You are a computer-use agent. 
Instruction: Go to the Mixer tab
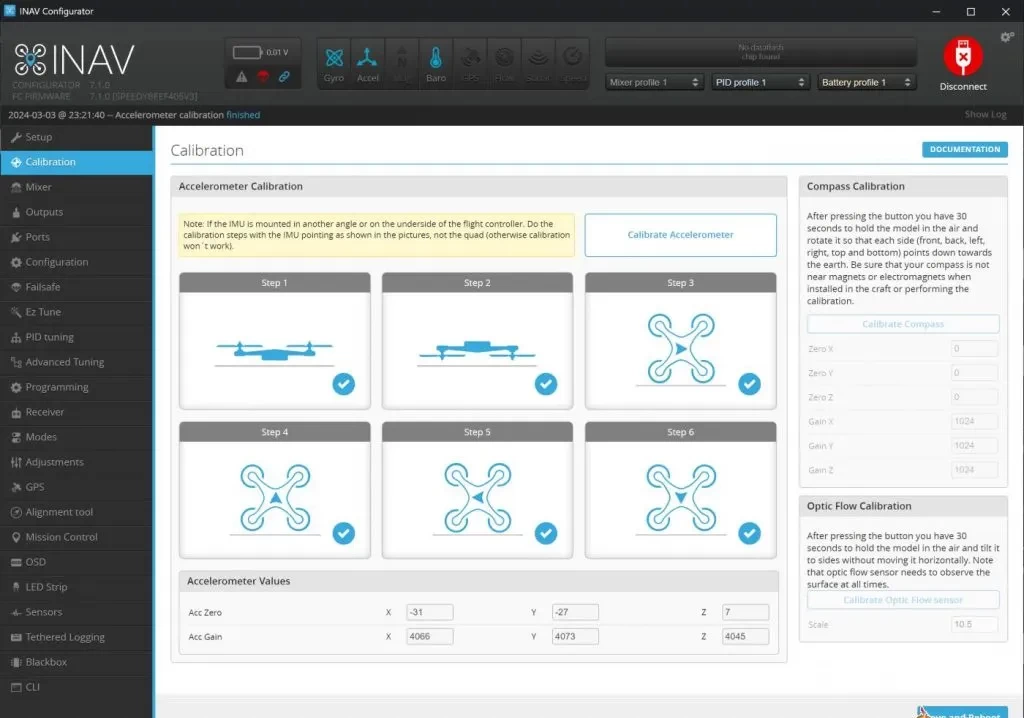(x=76, y=187)
